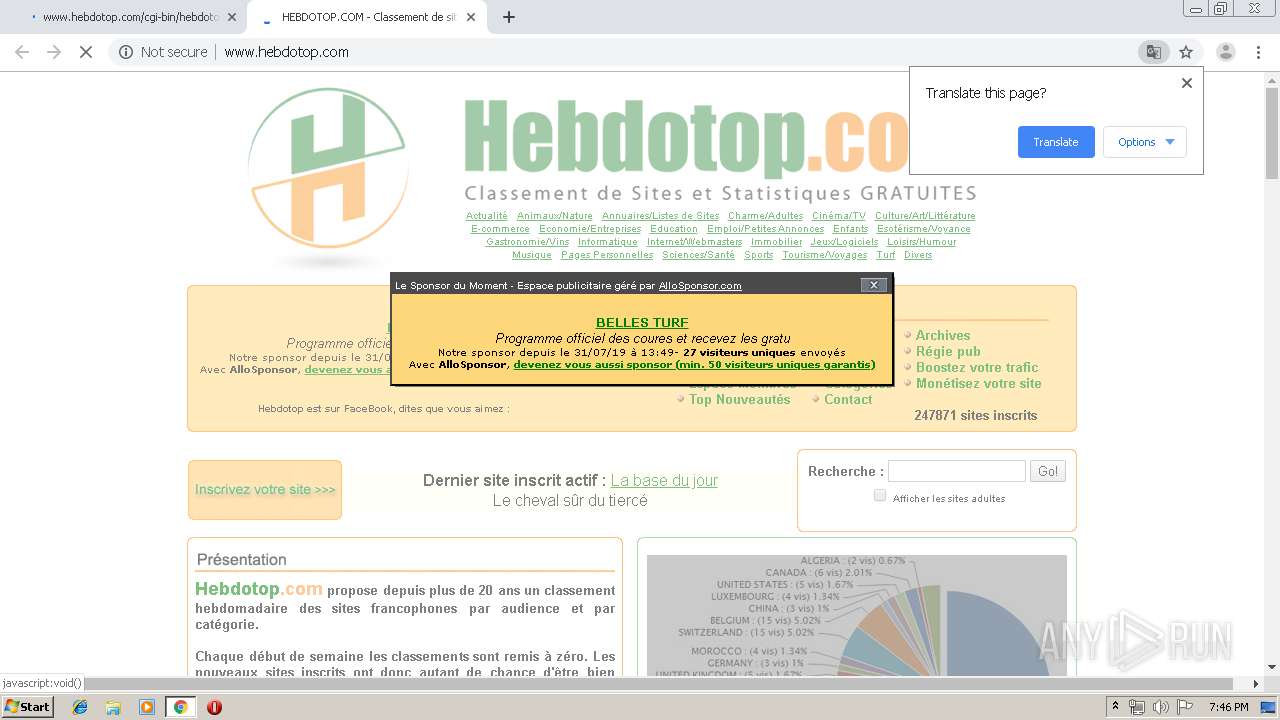Click the browser forward arrow
The image size is (1280, 720).
(x=54, y=52)
